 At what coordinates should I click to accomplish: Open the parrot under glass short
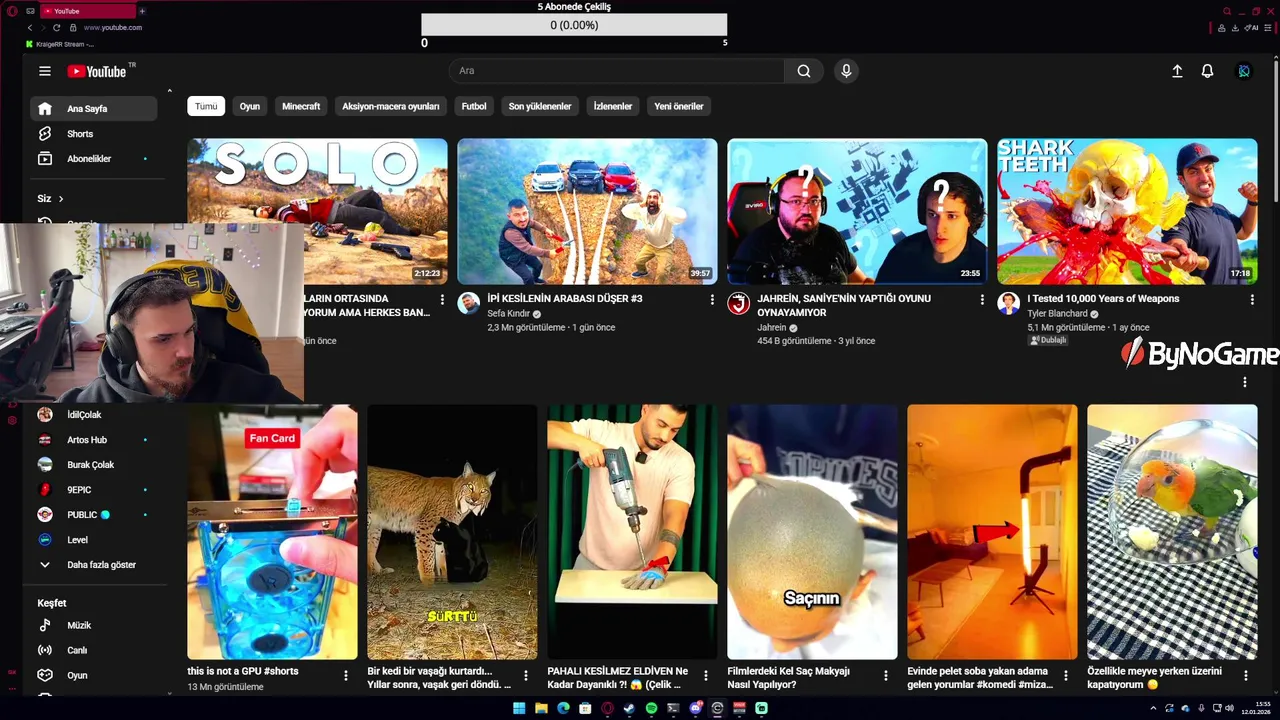(x=1172, y=532)
